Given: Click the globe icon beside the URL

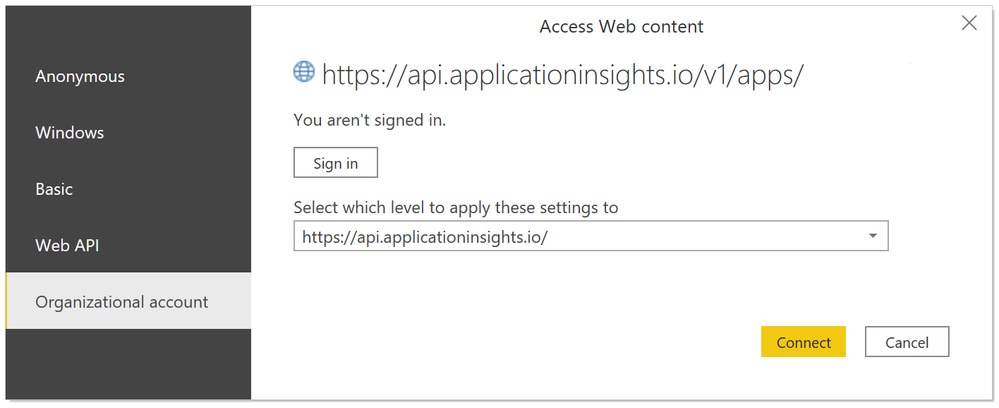Looking at the screenshot, I should click(x=304, y=71).
